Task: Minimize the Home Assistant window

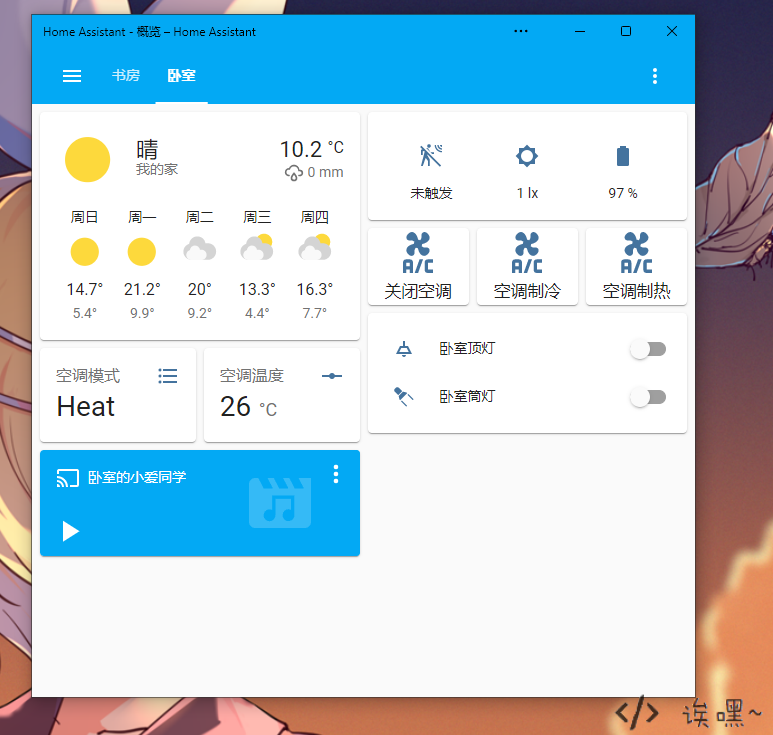Action: [x=580, y=31]
